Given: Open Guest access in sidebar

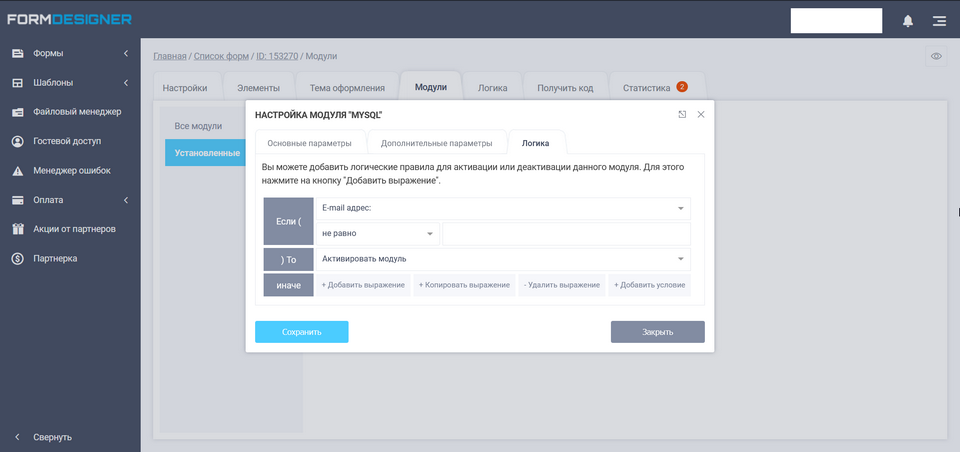Looking at the screenshot, I should tap(67, 141).
